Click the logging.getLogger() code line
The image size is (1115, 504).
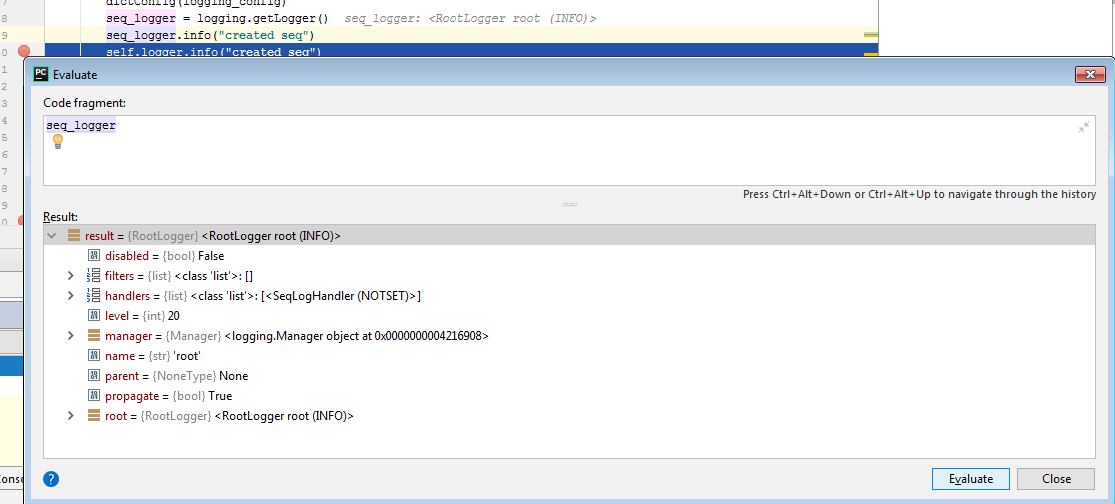[217, 18]
